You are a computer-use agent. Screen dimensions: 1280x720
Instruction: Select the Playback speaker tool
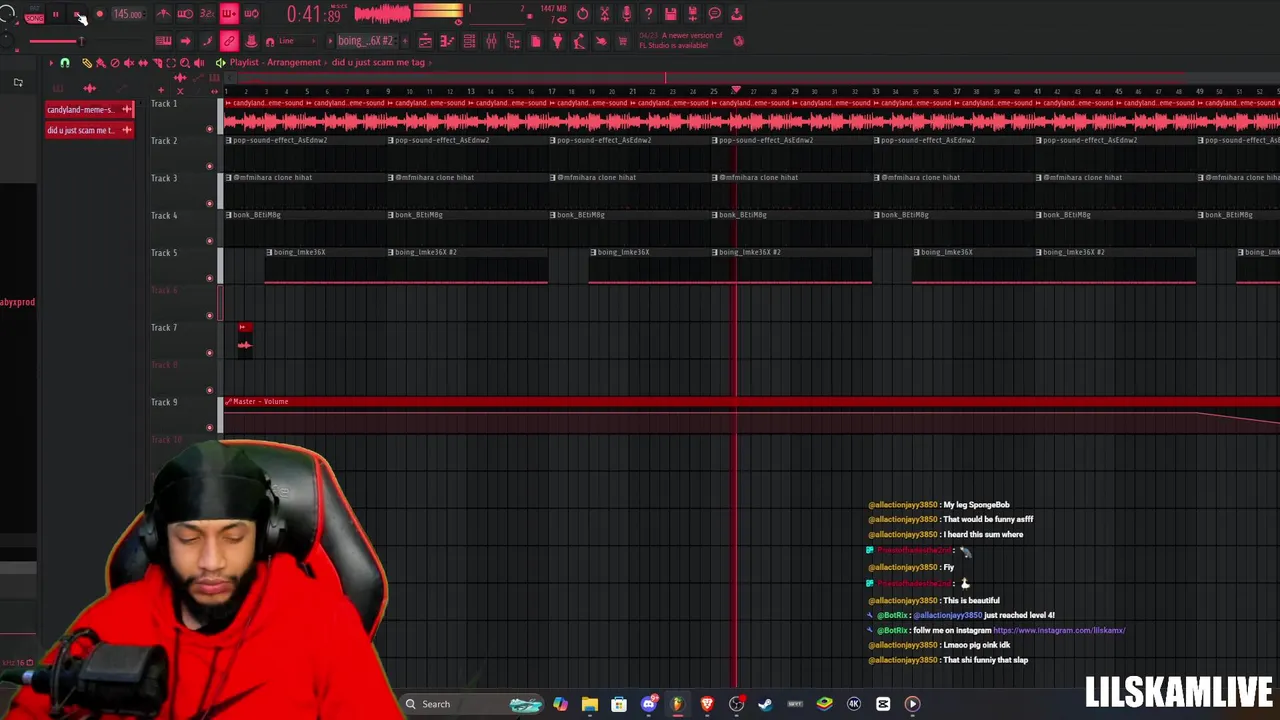click(199, 62)
